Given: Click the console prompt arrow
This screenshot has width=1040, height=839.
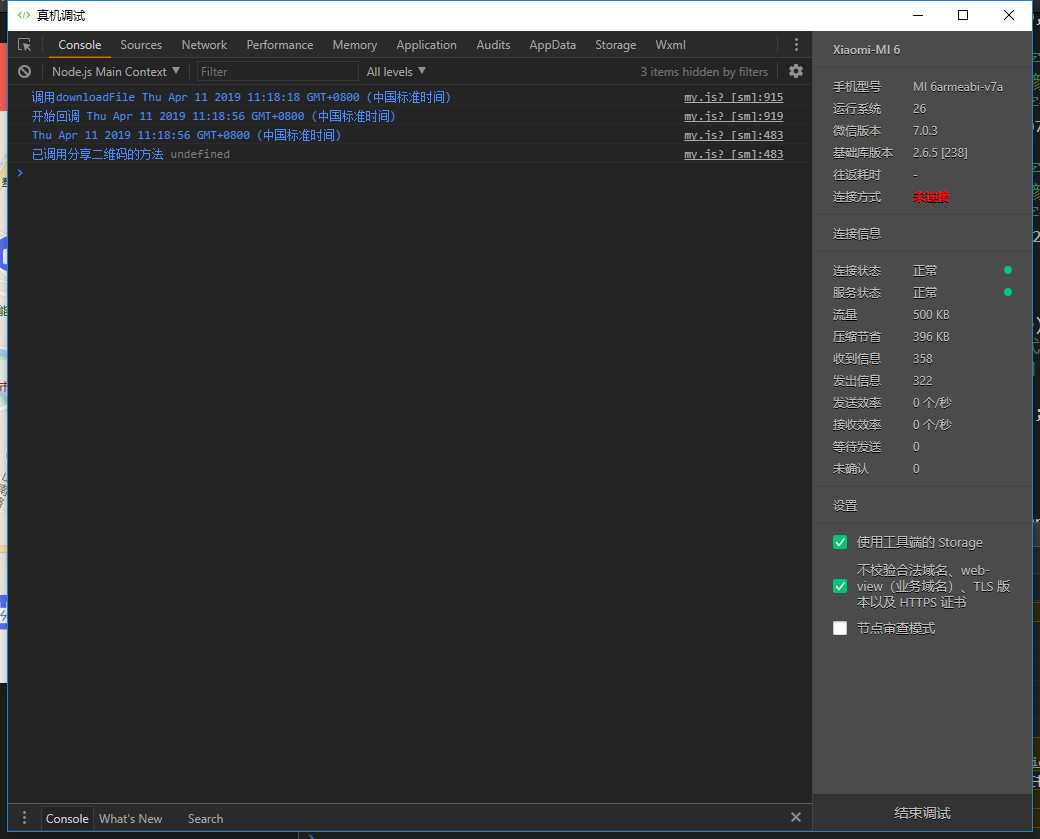Looking at the screenshot, I should [20, 173].
